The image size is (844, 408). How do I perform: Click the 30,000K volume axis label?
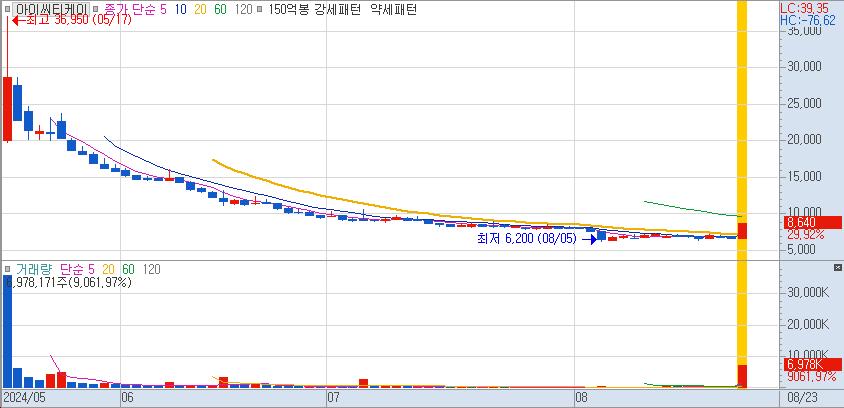click(x=809, y=292)
